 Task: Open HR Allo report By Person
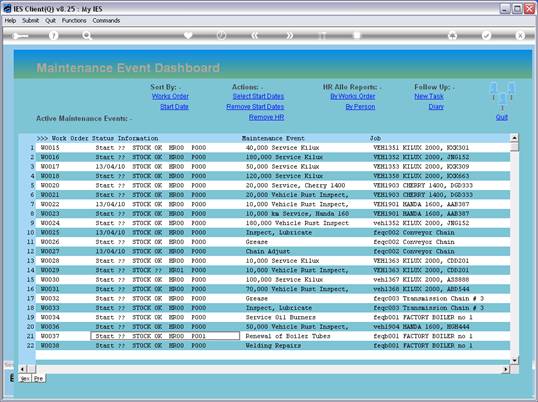(360, 107)
